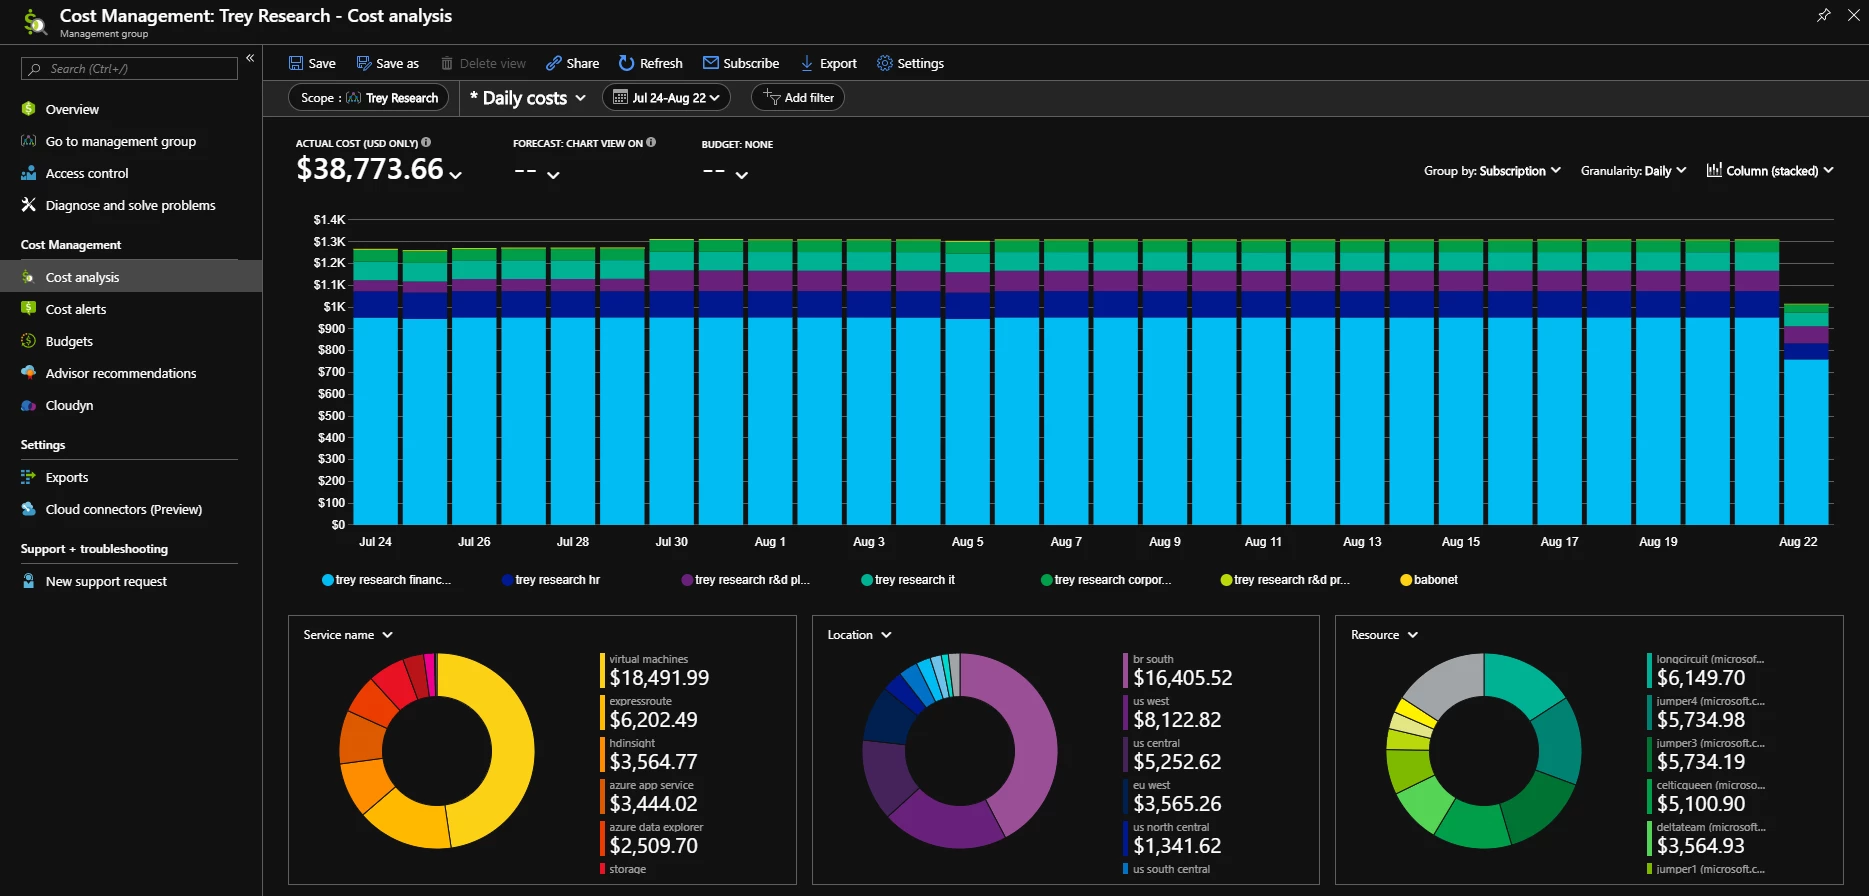Screen dimensions: 1869x896
Task: Click the Cloudyn icon
Action: (x=28, y=405)
